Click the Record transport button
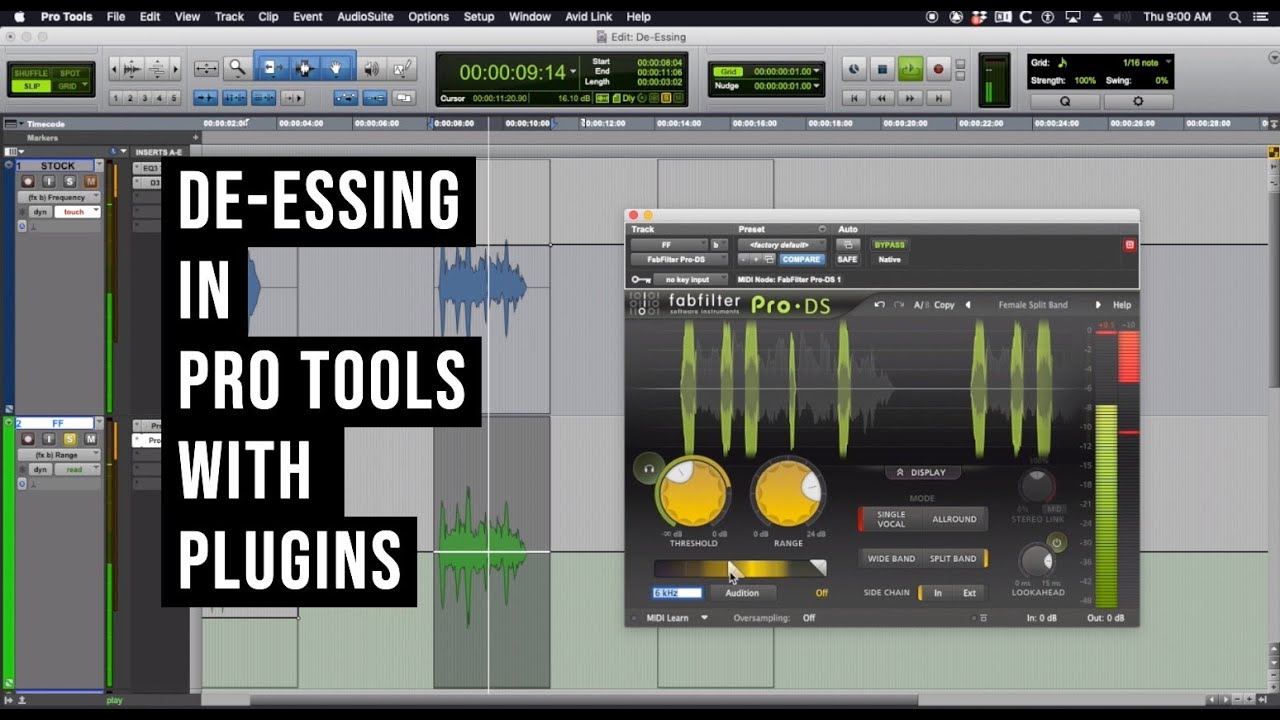 pos(938,69)
